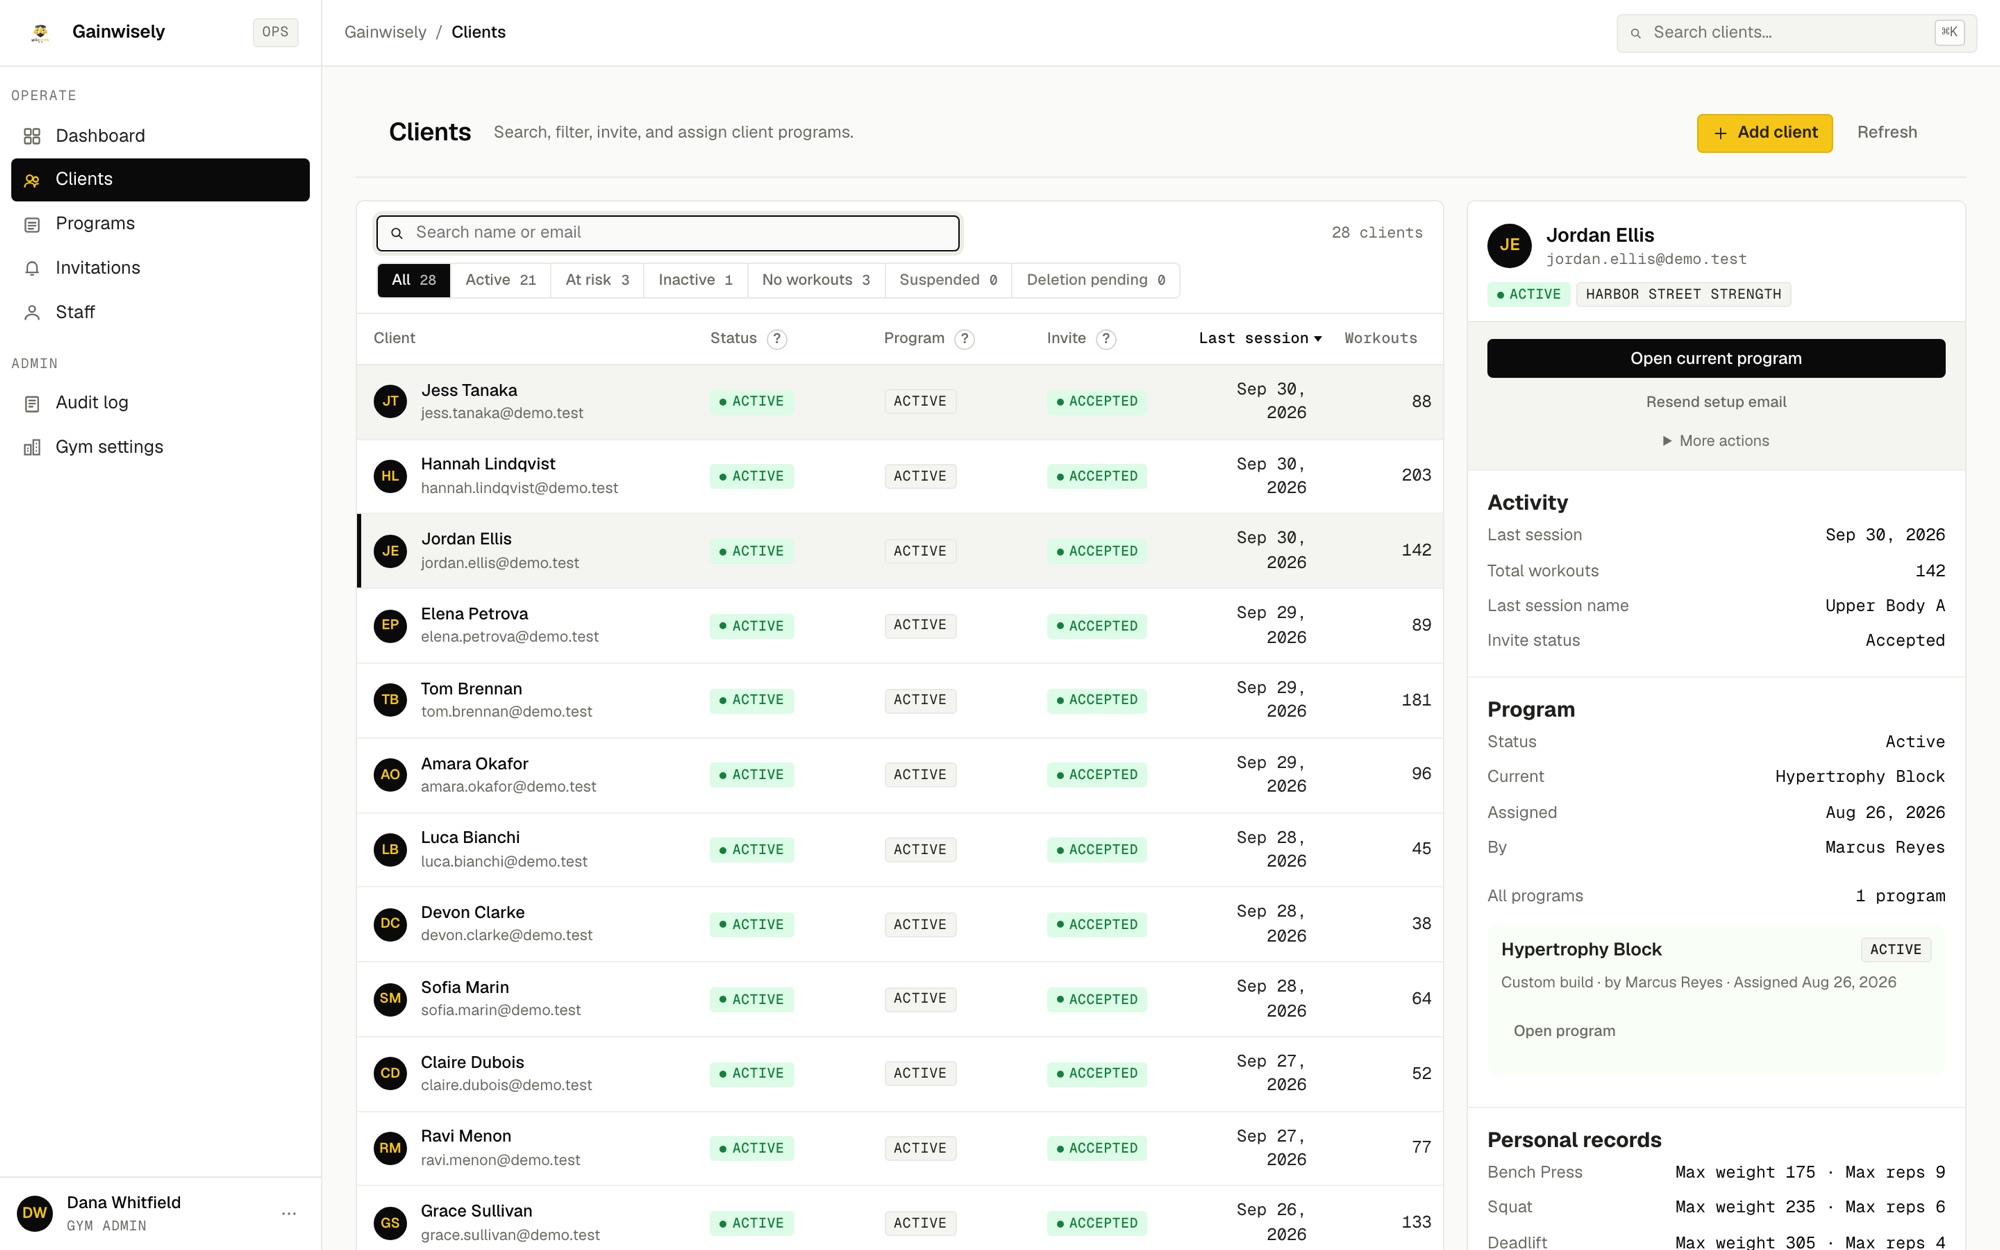
Task: Show Suspended clients filter
Action: [x=948, y=280]
